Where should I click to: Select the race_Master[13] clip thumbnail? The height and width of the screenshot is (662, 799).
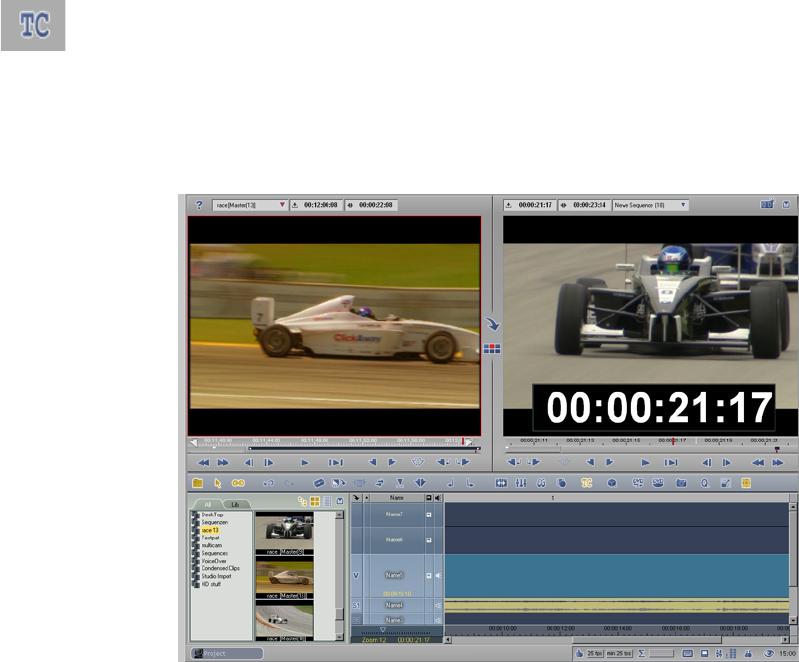285,575
